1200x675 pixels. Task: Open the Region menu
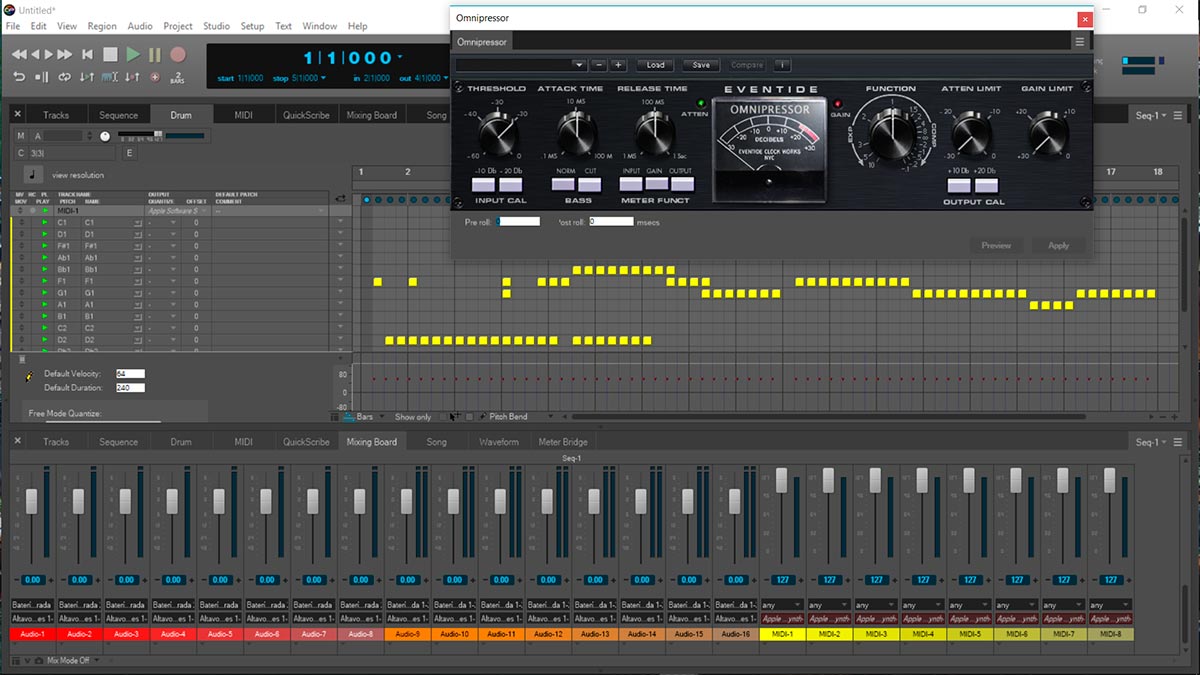102,26
